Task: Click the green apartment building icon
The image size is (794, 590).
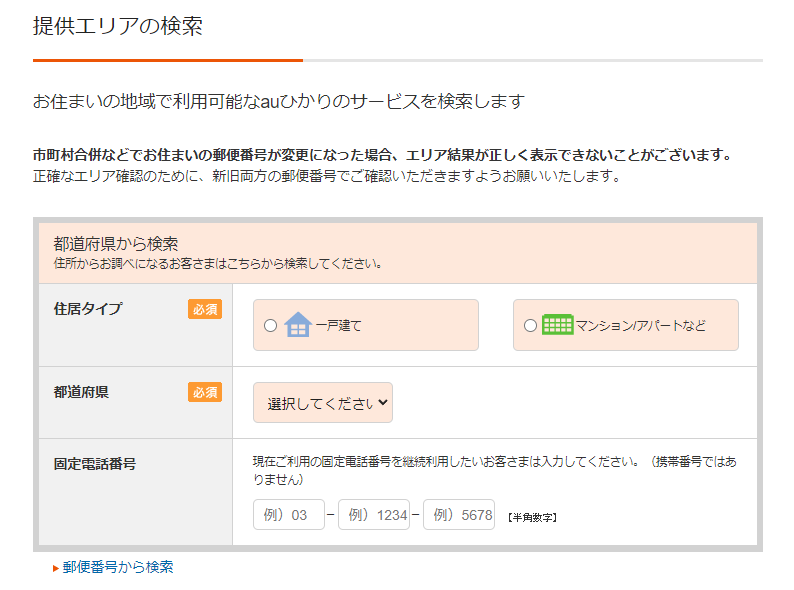Action: [x=557, y=325]
